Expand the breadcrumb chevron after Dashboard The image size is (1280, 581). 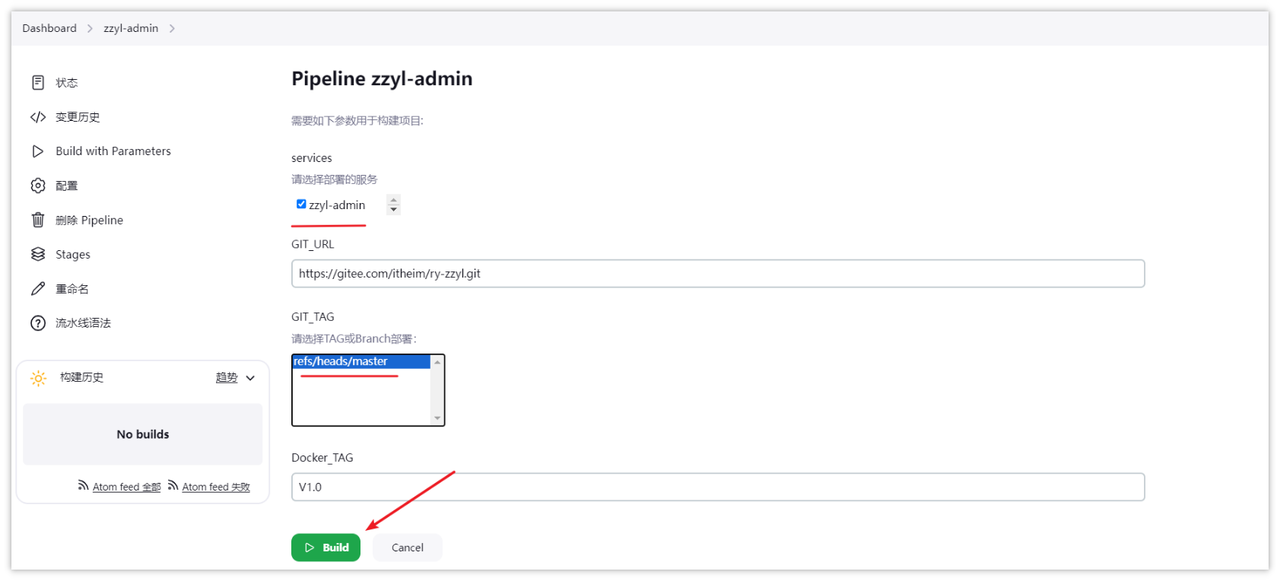[90, 28]
